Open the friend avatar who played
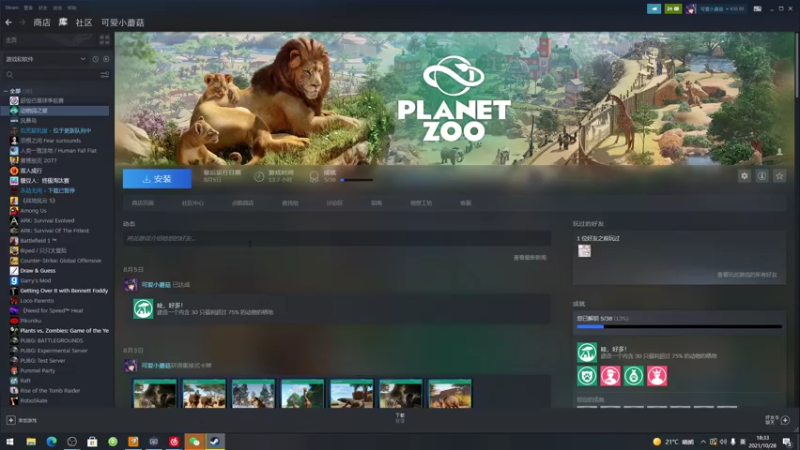This screenshot has height=450, width=800. [584, 251]
